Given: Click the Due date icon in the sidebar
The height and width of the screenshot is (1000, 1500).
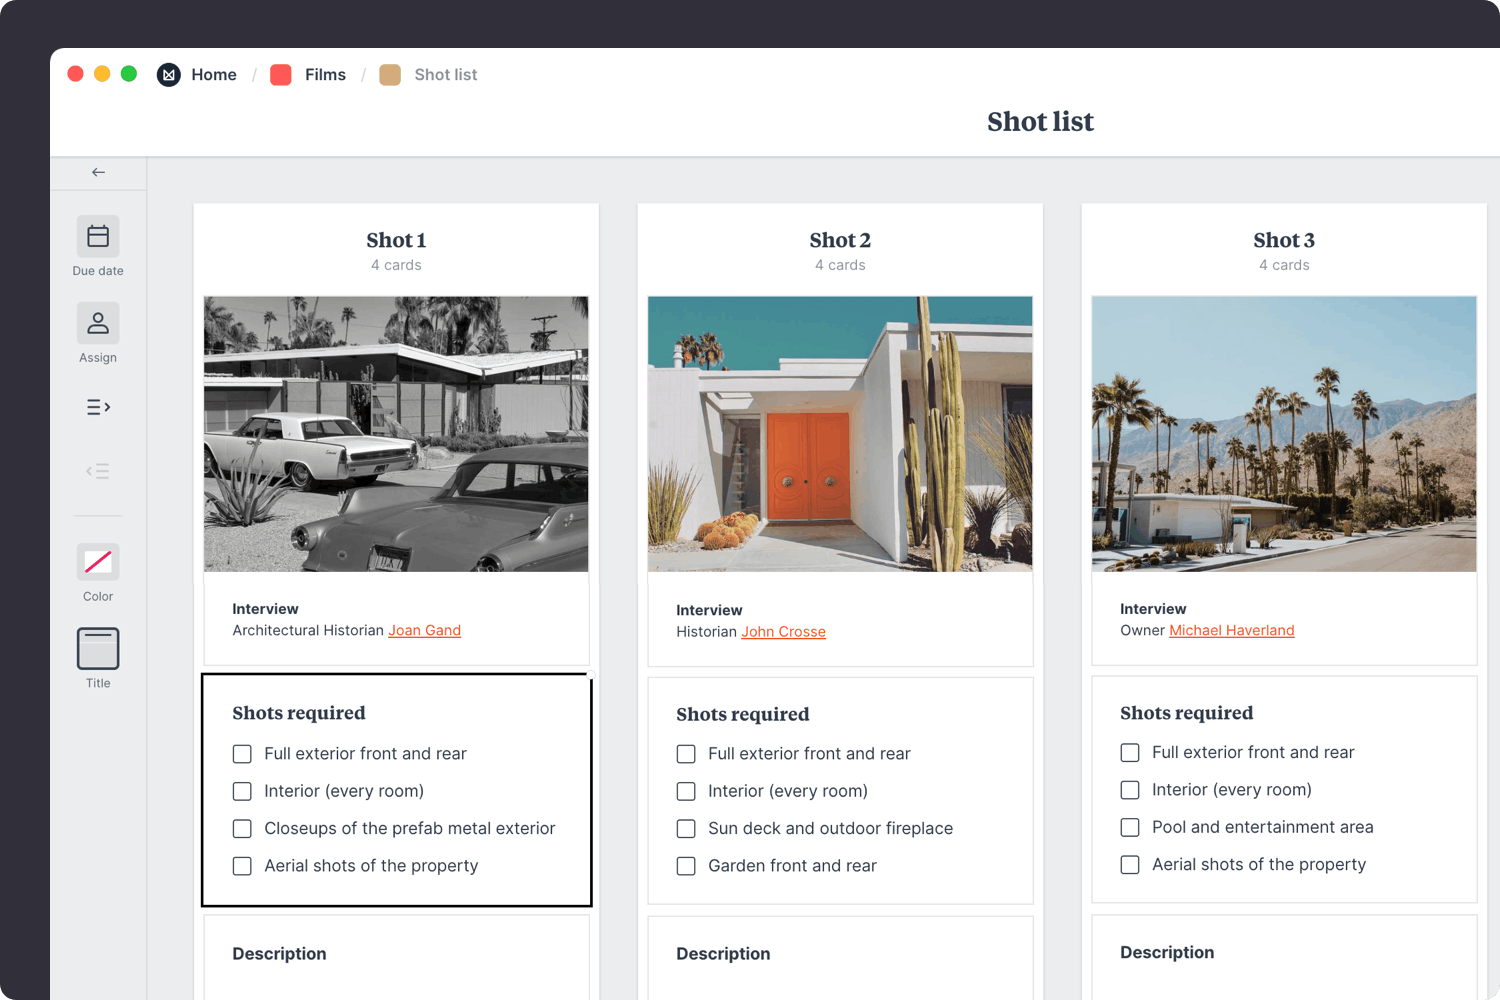Looking at the screenshot, I should point(97,236).
